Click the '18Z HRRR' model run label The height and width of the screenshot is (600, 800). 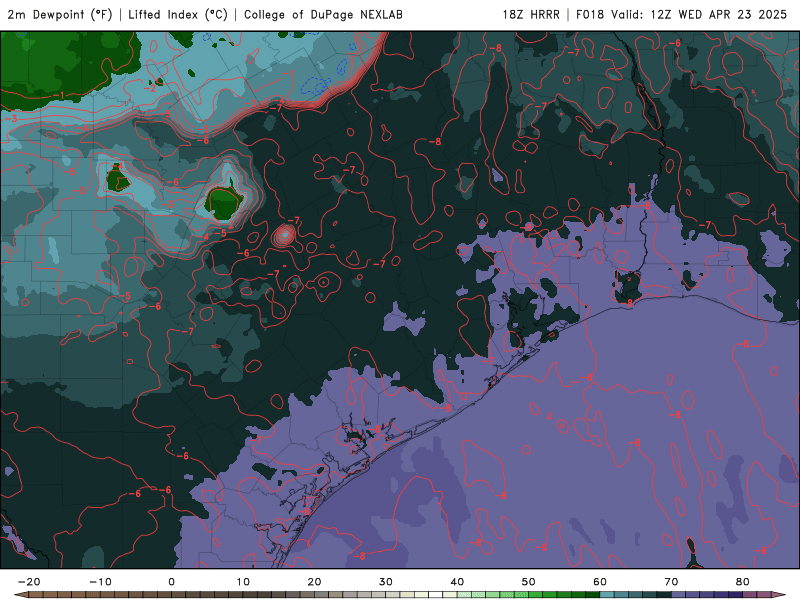(531, 14)
